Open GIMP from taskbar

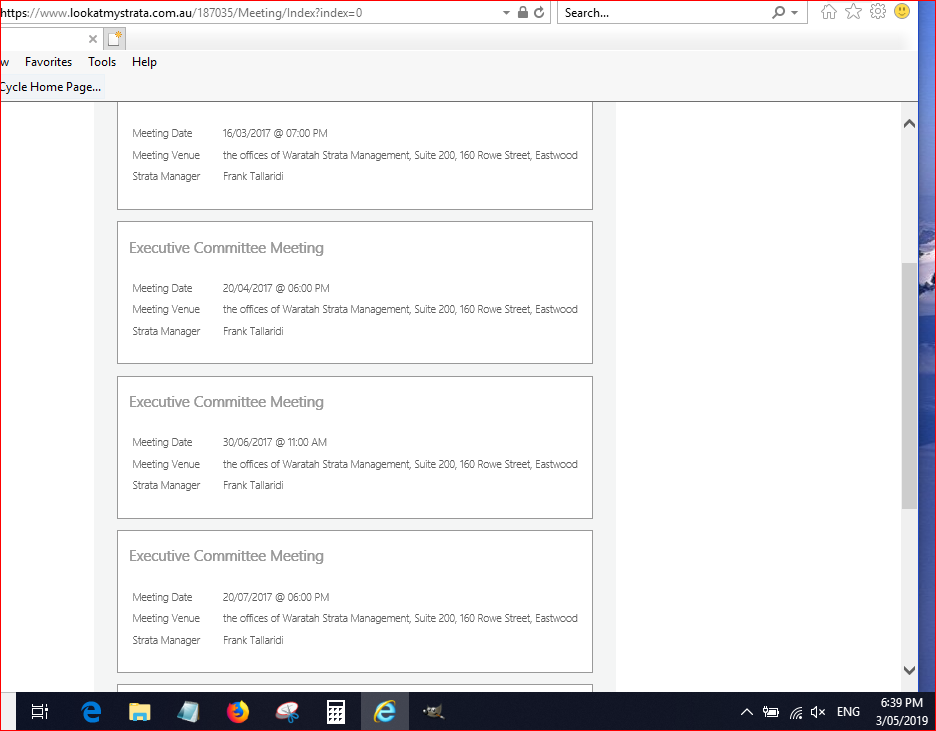pyautogui.click(x=433, y=711)
